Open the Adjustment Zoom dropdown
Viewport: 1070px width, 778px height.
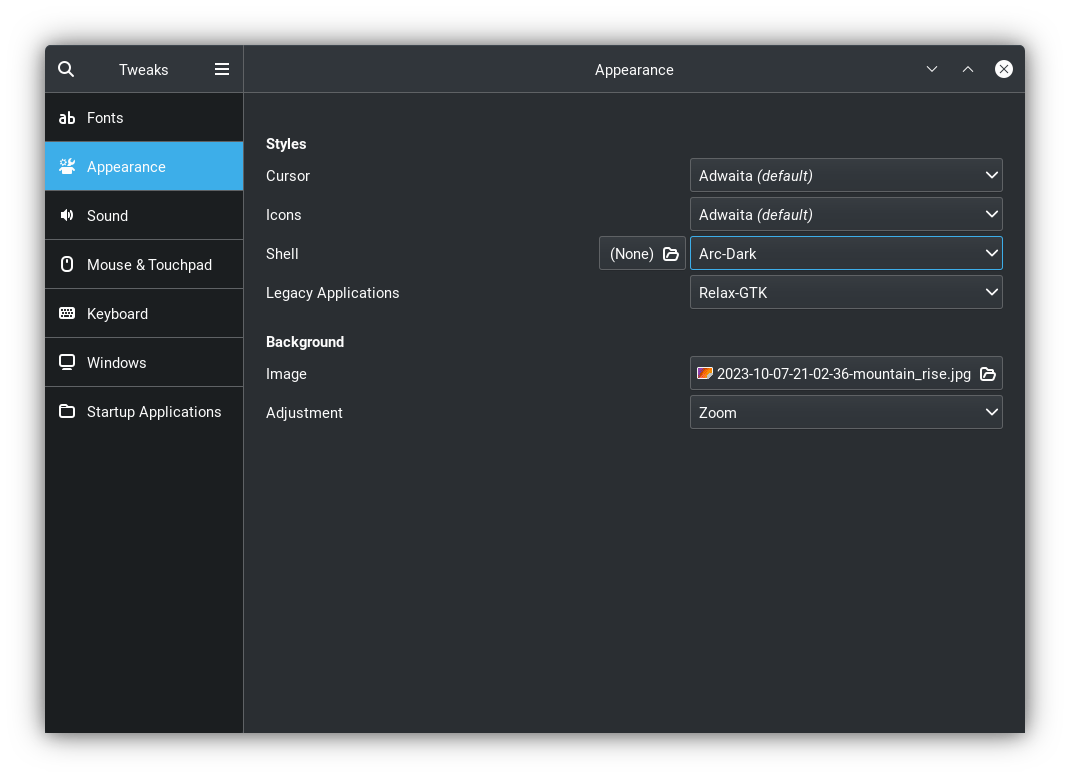coord(846,412)
